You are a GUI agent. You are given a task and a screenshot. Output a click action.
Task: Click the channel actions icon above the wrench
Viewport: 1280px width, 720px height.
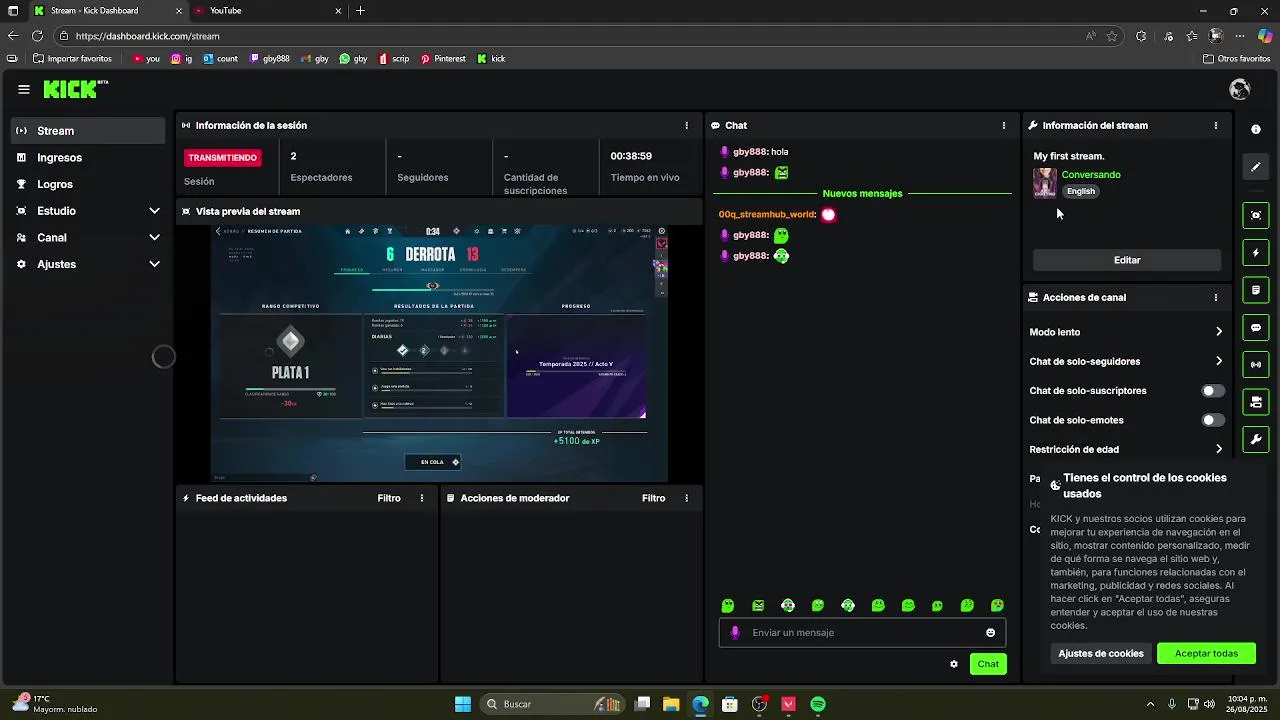[x=1256, y=402]
